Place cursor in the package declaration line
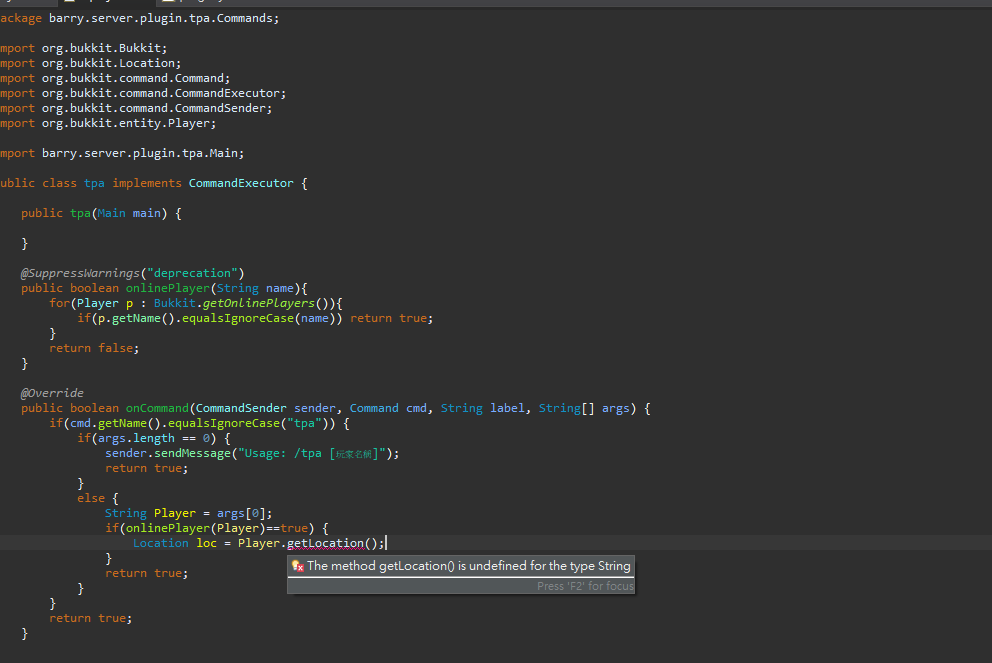The image size is (992, 663). pos(140,18)
